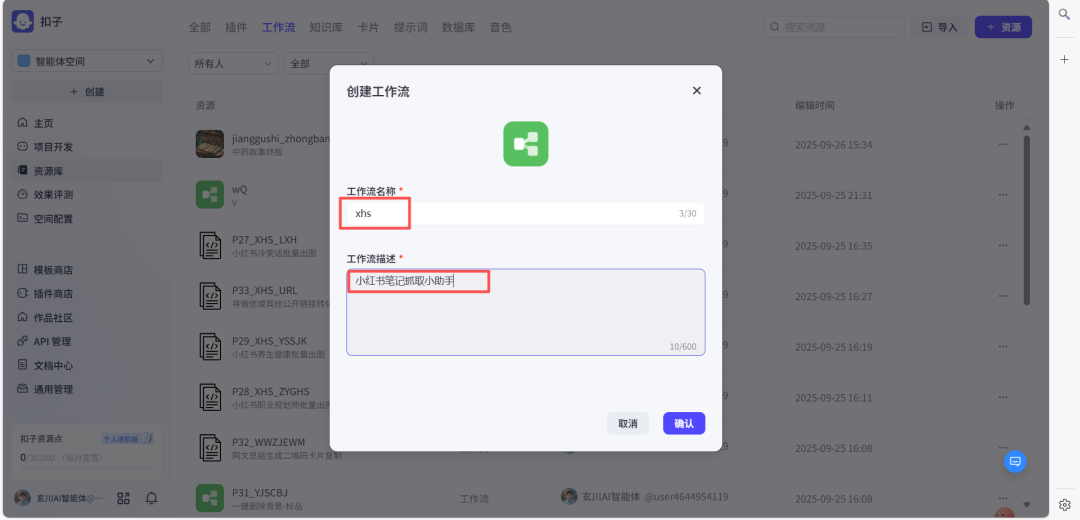This screenshot has height=520, width=1080.
Task: Click the P31_YJSCBJ workflow icon
Action: [209, 498]
